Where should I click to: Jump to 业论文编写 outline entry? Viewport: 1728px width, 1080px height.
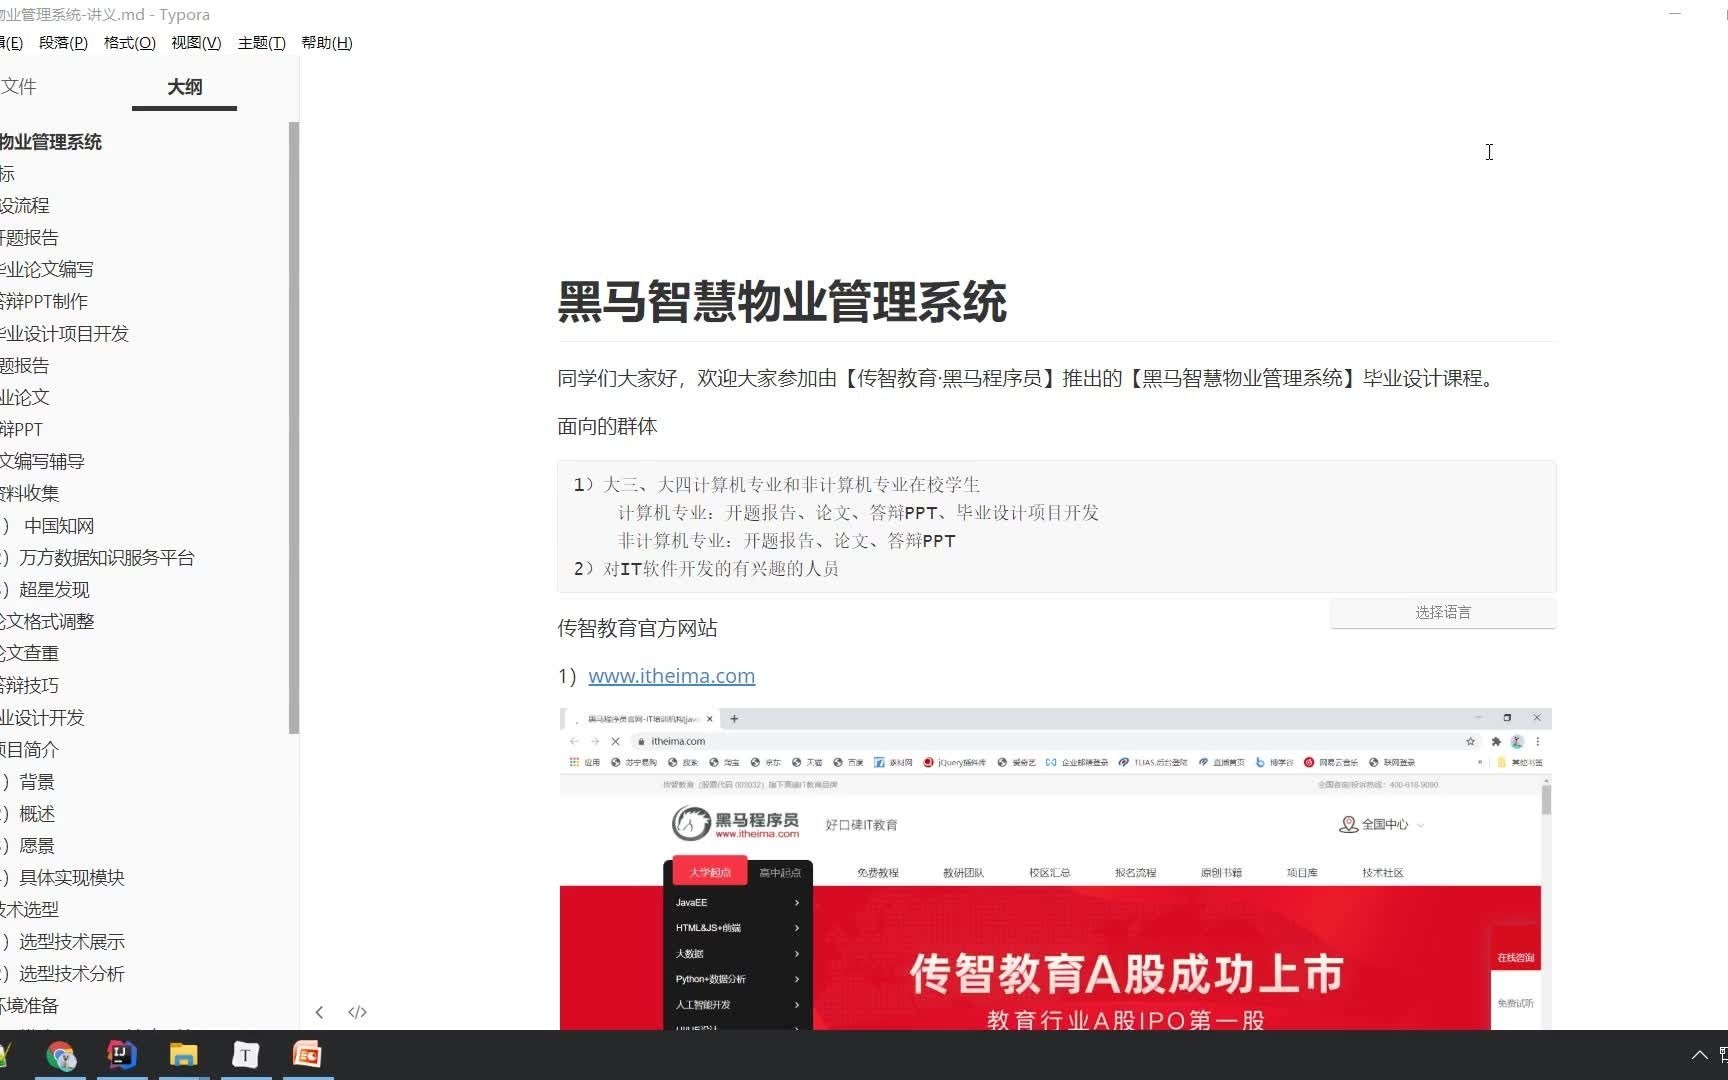click(x=46, y=270)
